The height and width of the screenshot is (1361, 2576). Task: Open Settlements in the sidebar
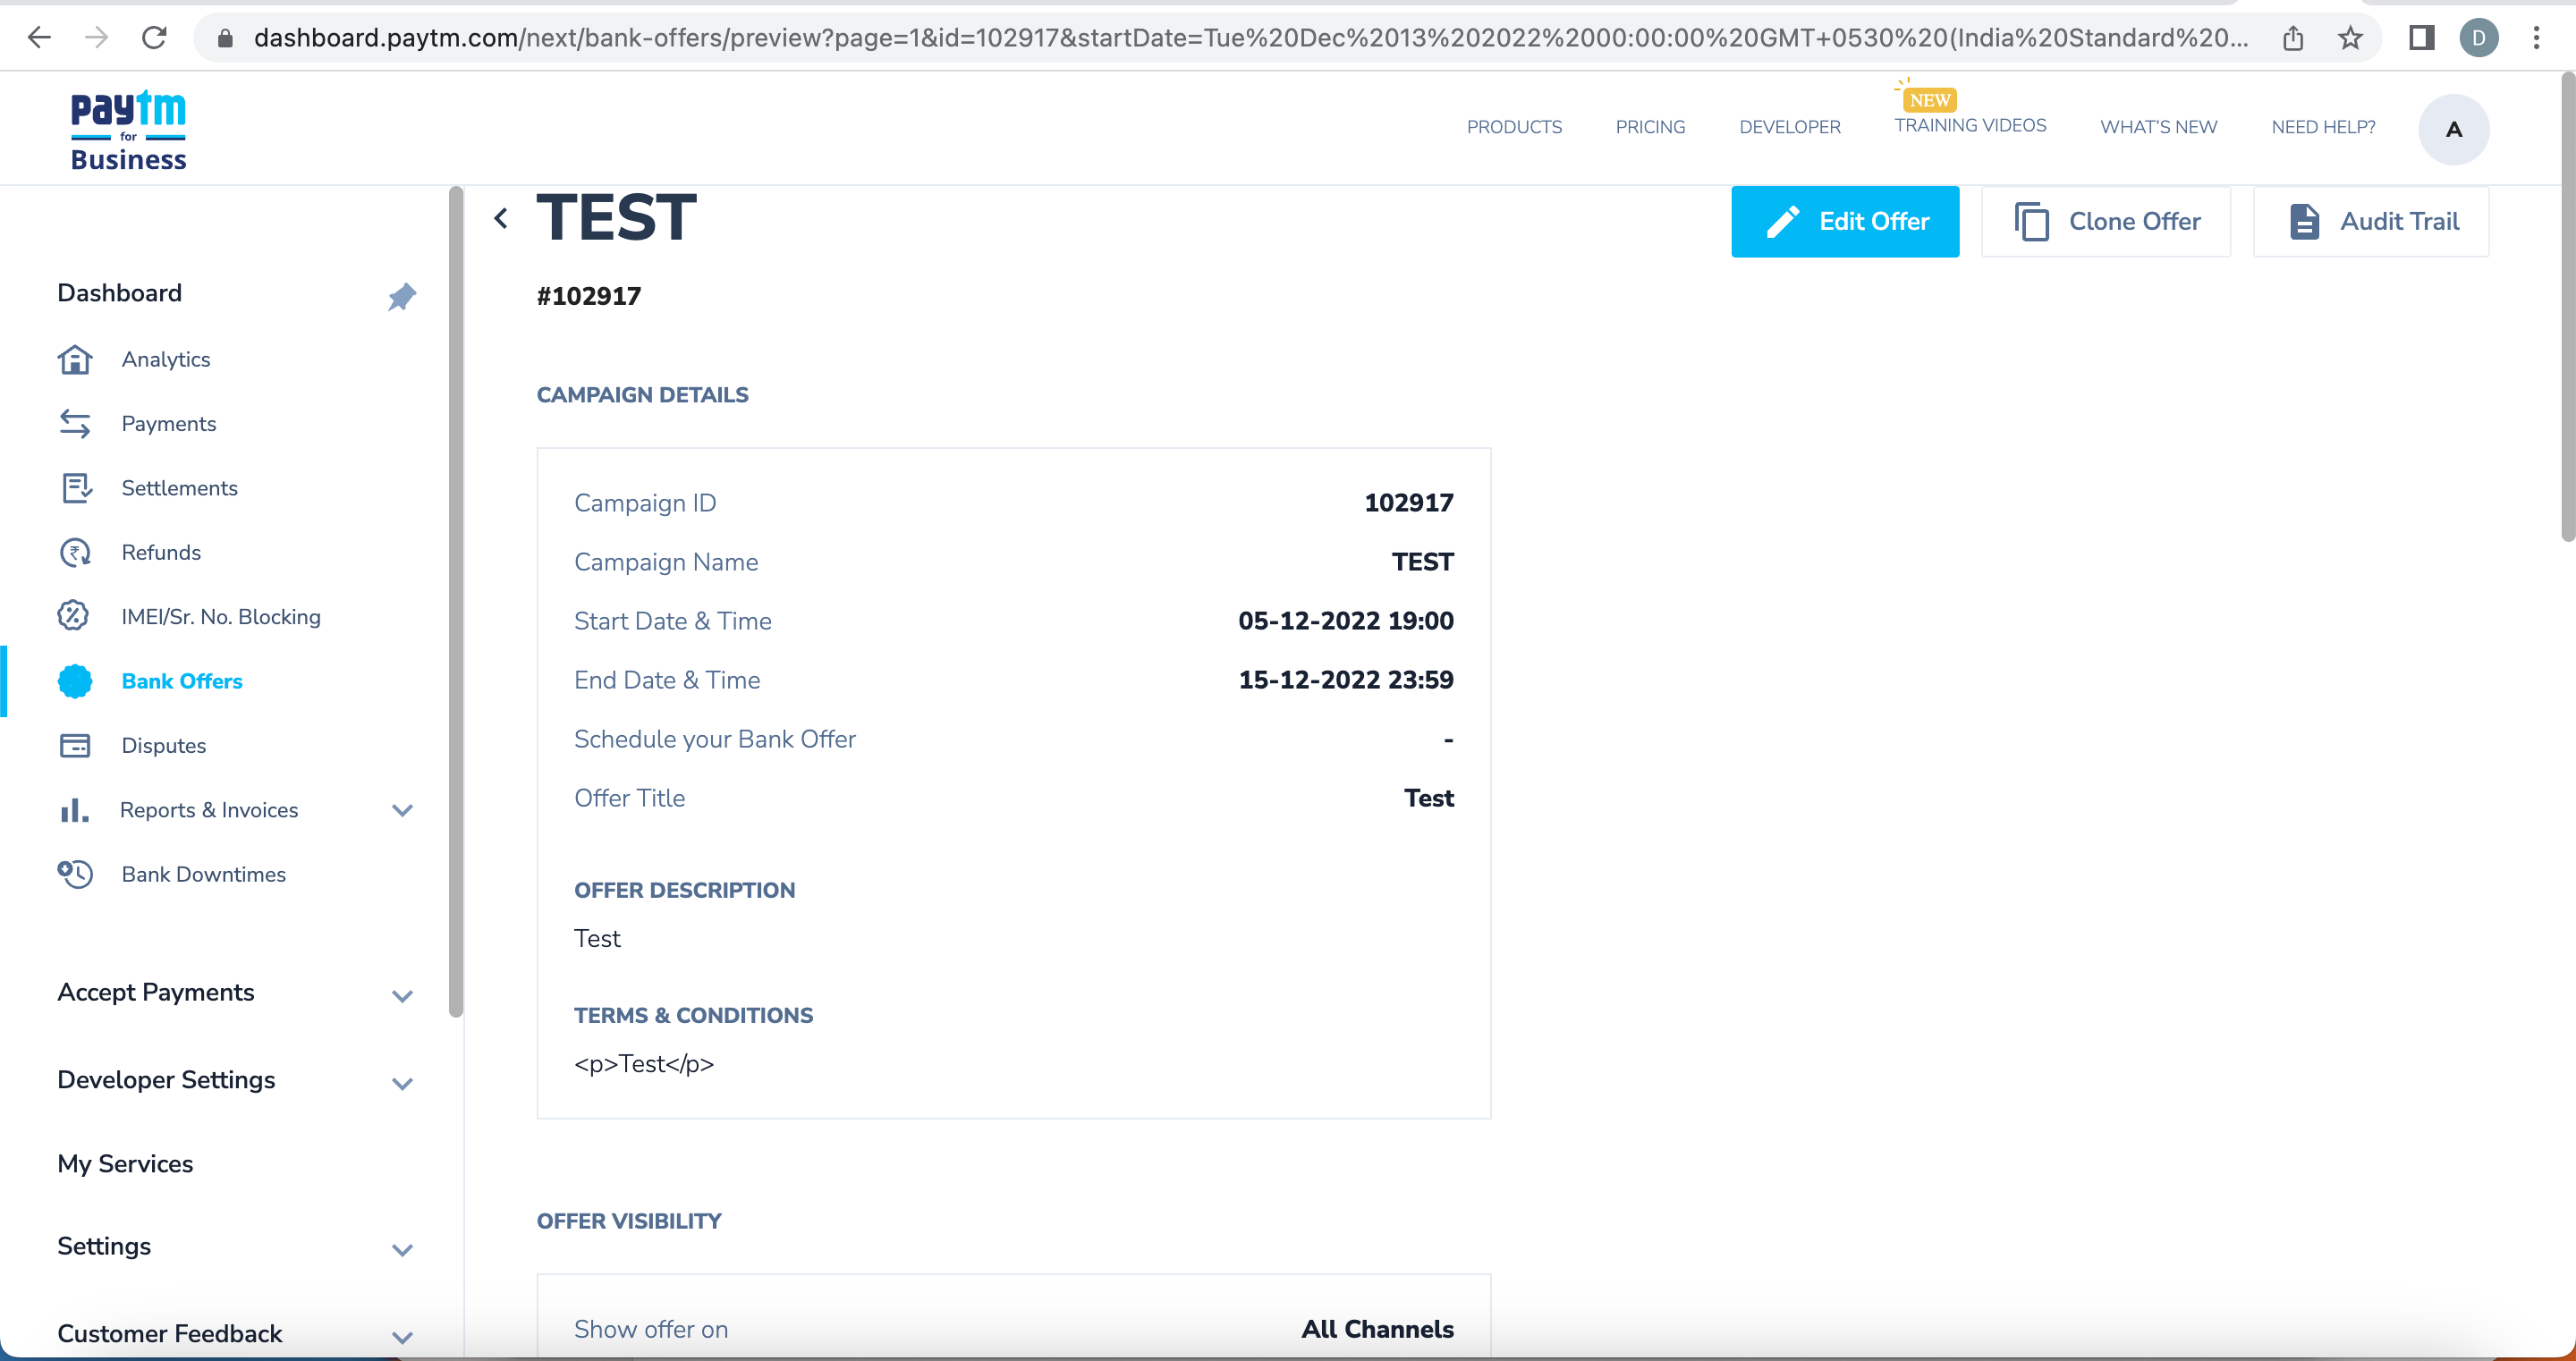pos(180,488)
